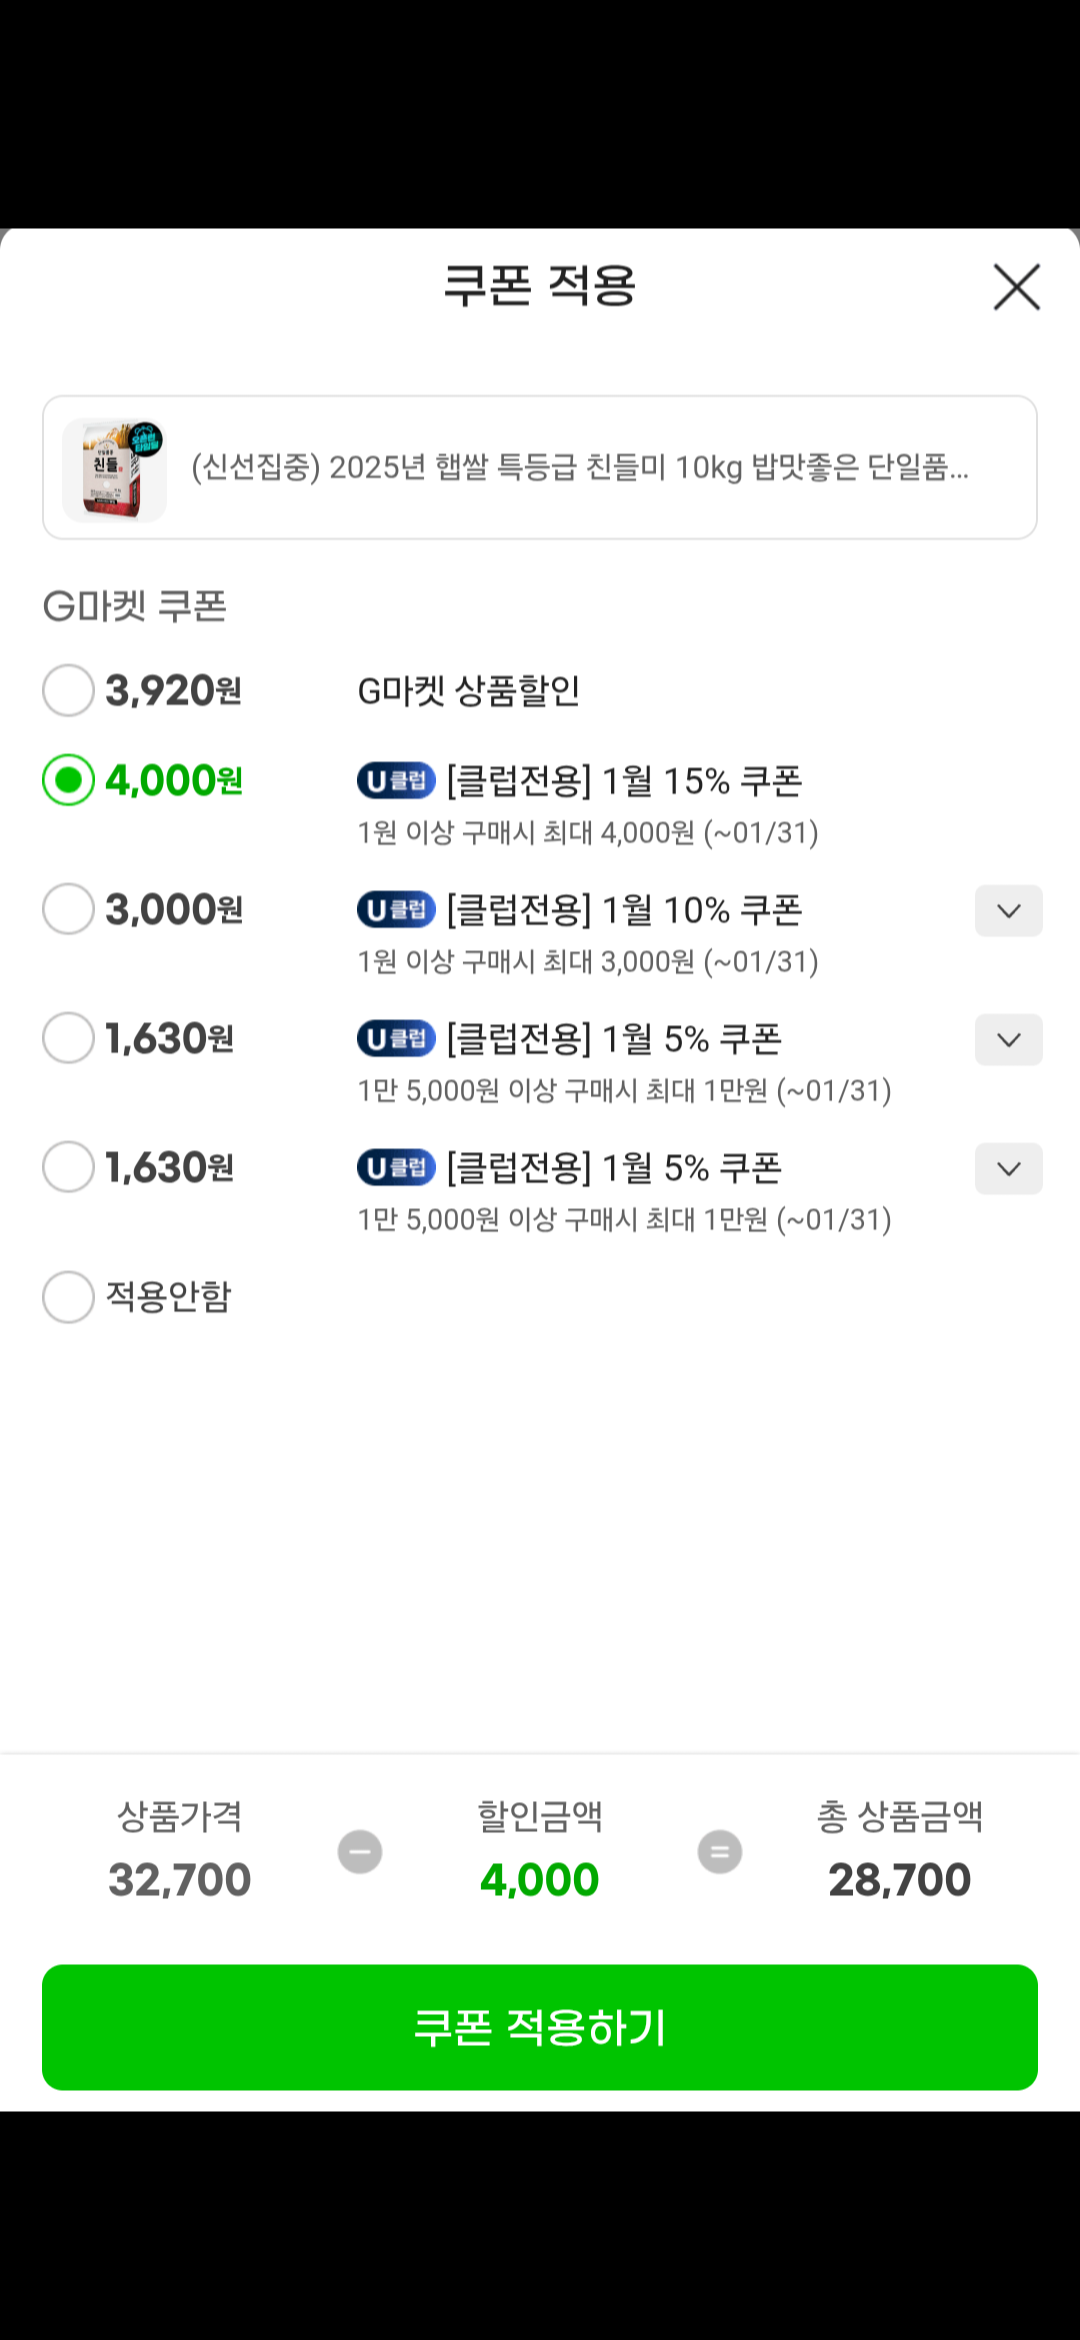Tap the gray equals circle icon

click(720, 1851)
